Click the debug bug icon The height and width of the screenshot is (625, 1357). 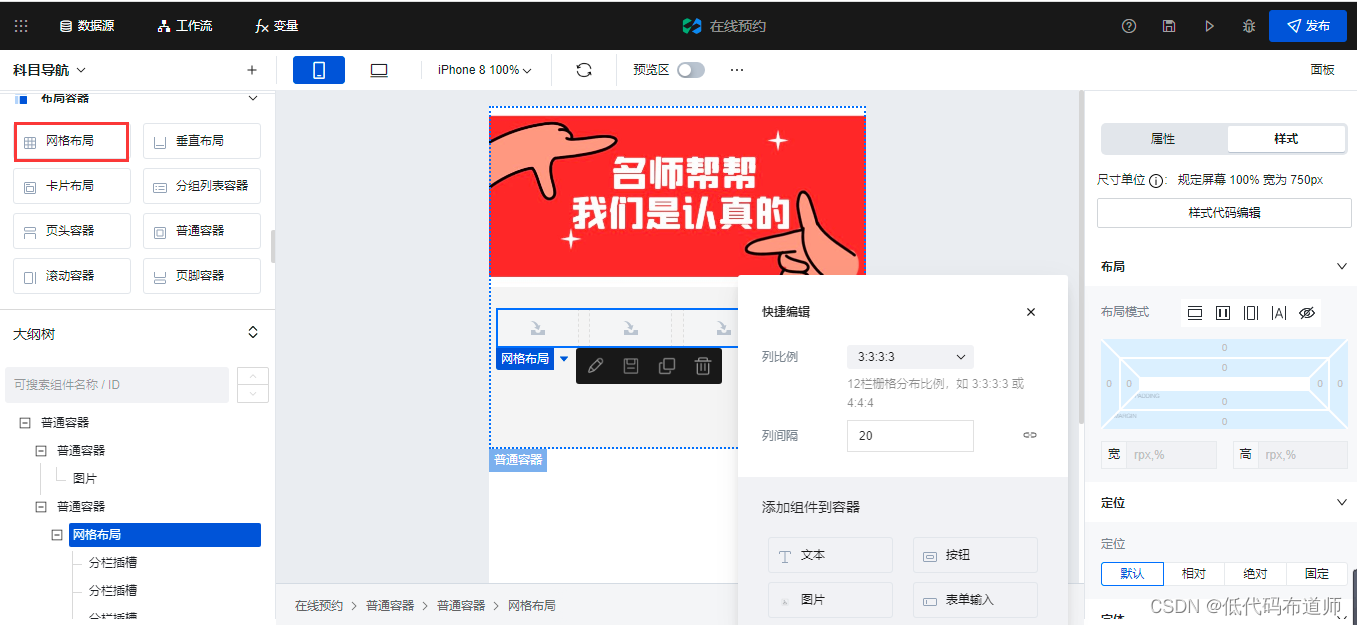(1249, 26)
